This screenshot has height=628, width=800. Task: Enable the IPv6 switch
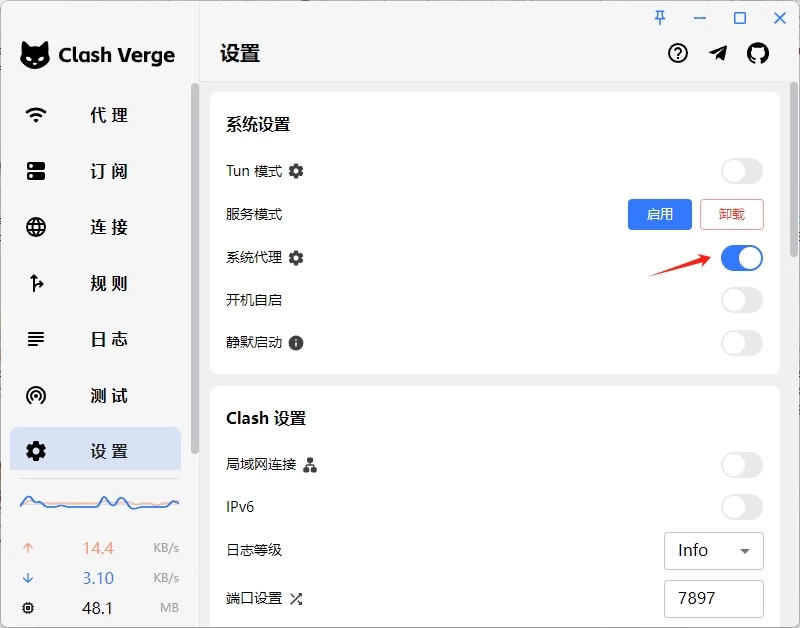pyautogui.click(x=742, y=507)
